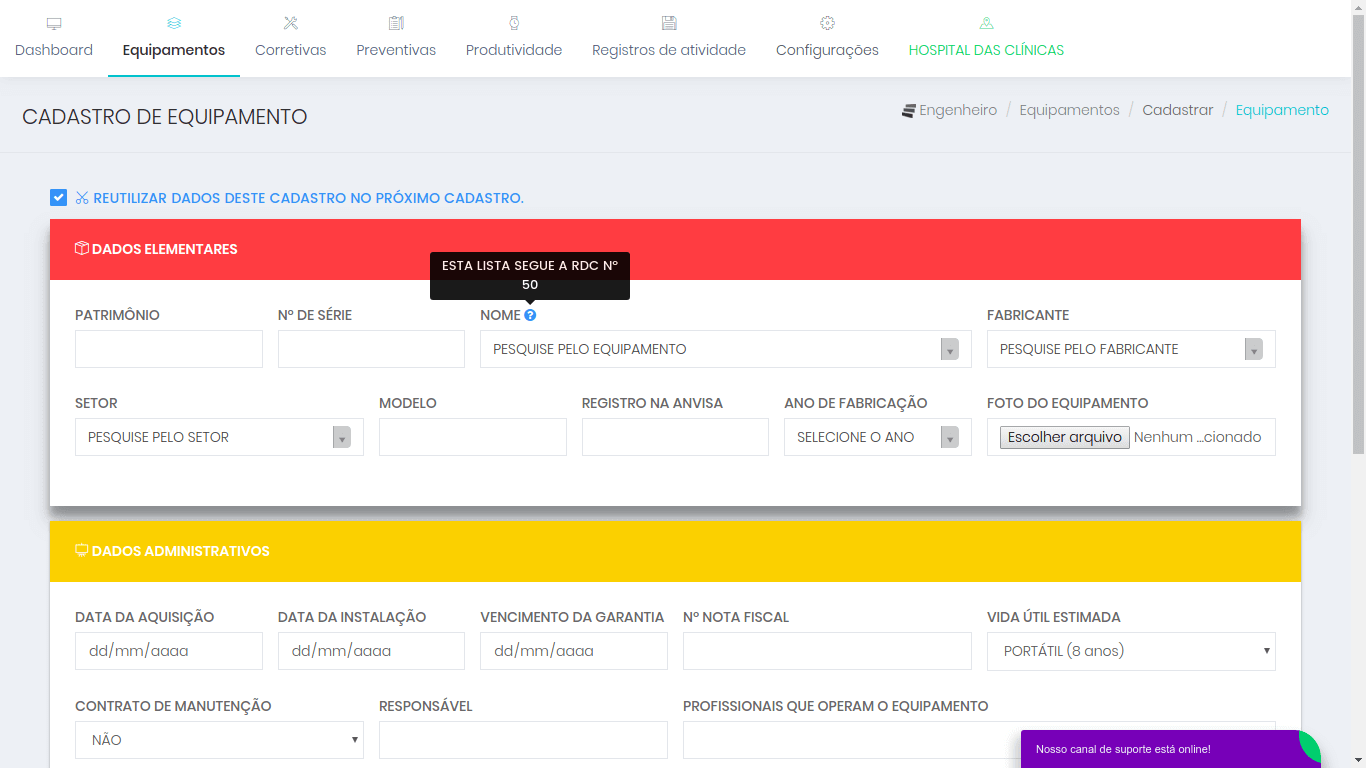Click the Dados Elementares section header
The image size is (1366, 768).
(675, 249)
